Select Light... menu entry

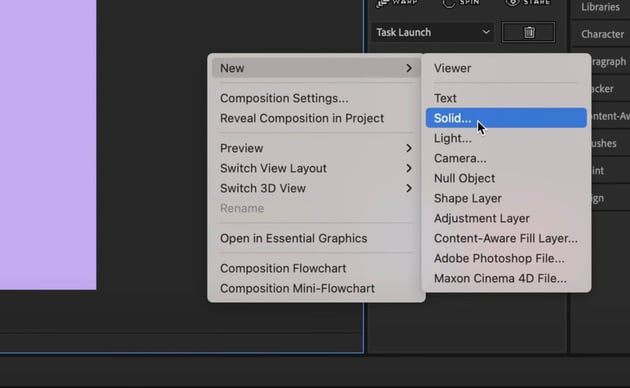point(506,138)
